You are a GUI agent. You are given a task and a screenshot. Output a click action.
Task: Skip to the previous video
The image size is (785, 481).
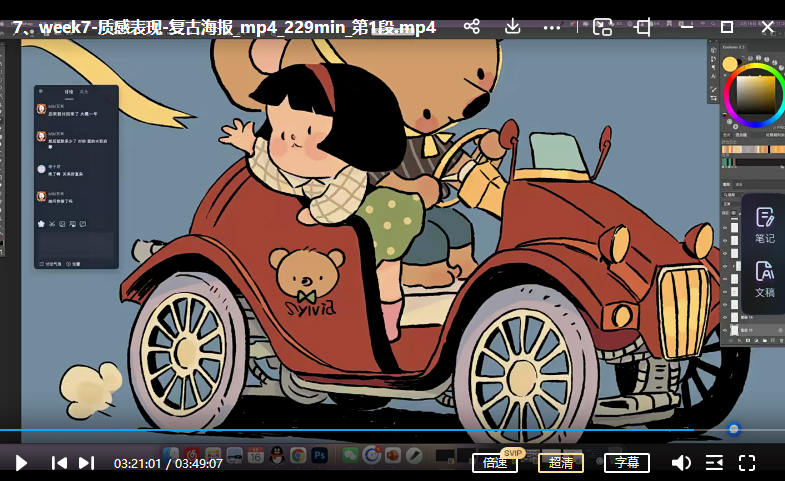pyautogui.click(x=59, y=463)
